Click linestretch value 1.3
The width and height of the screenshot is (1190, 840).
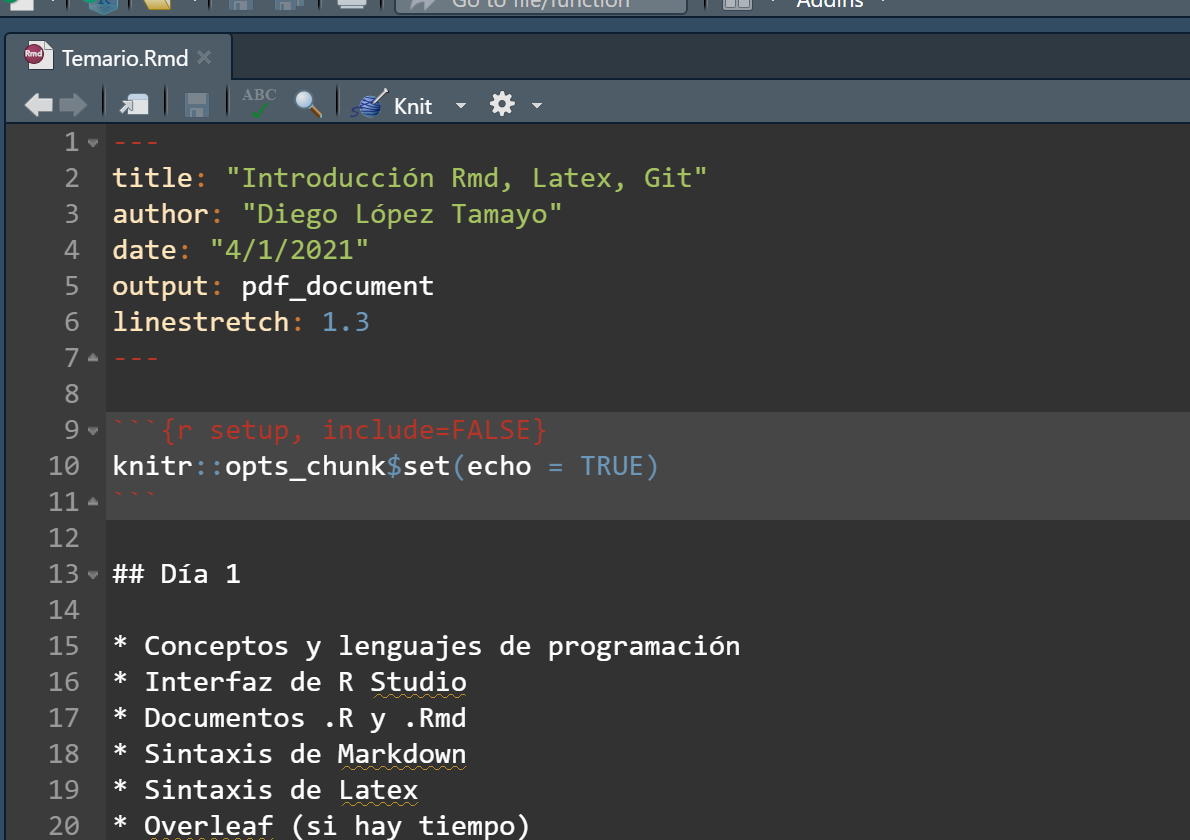point(346,322)
